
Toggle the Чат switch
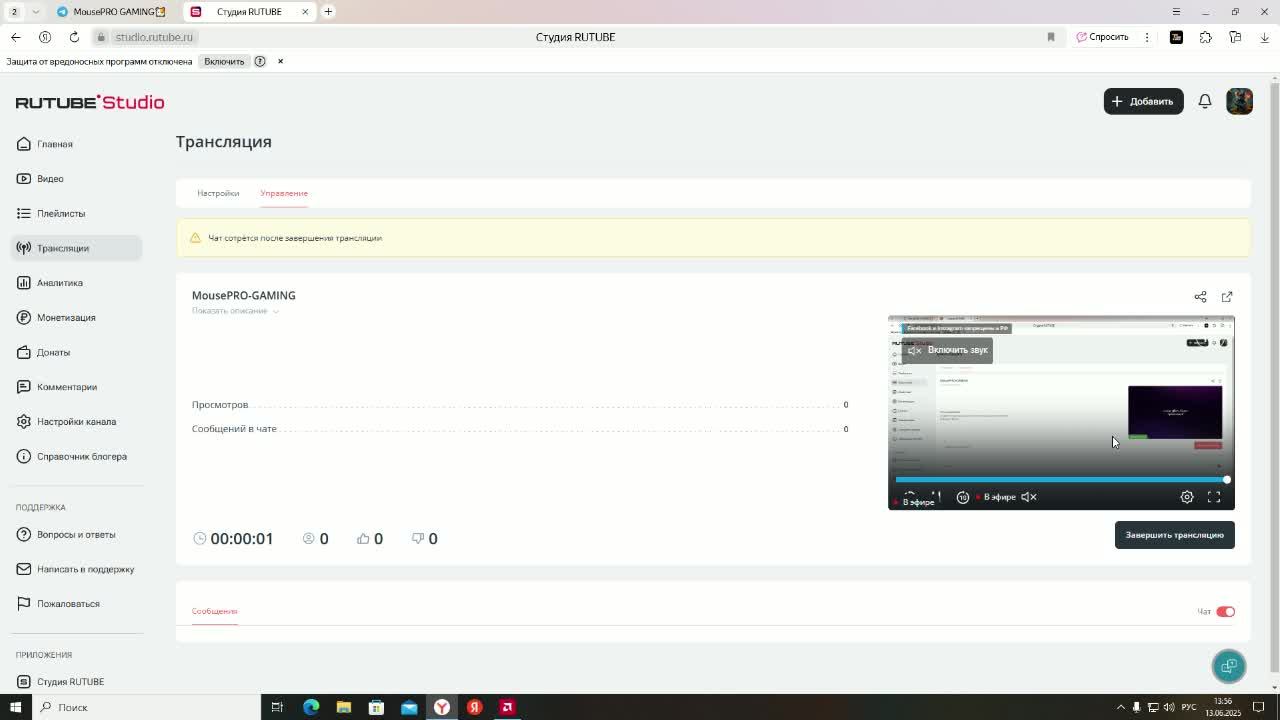[x=1225, y=612]
